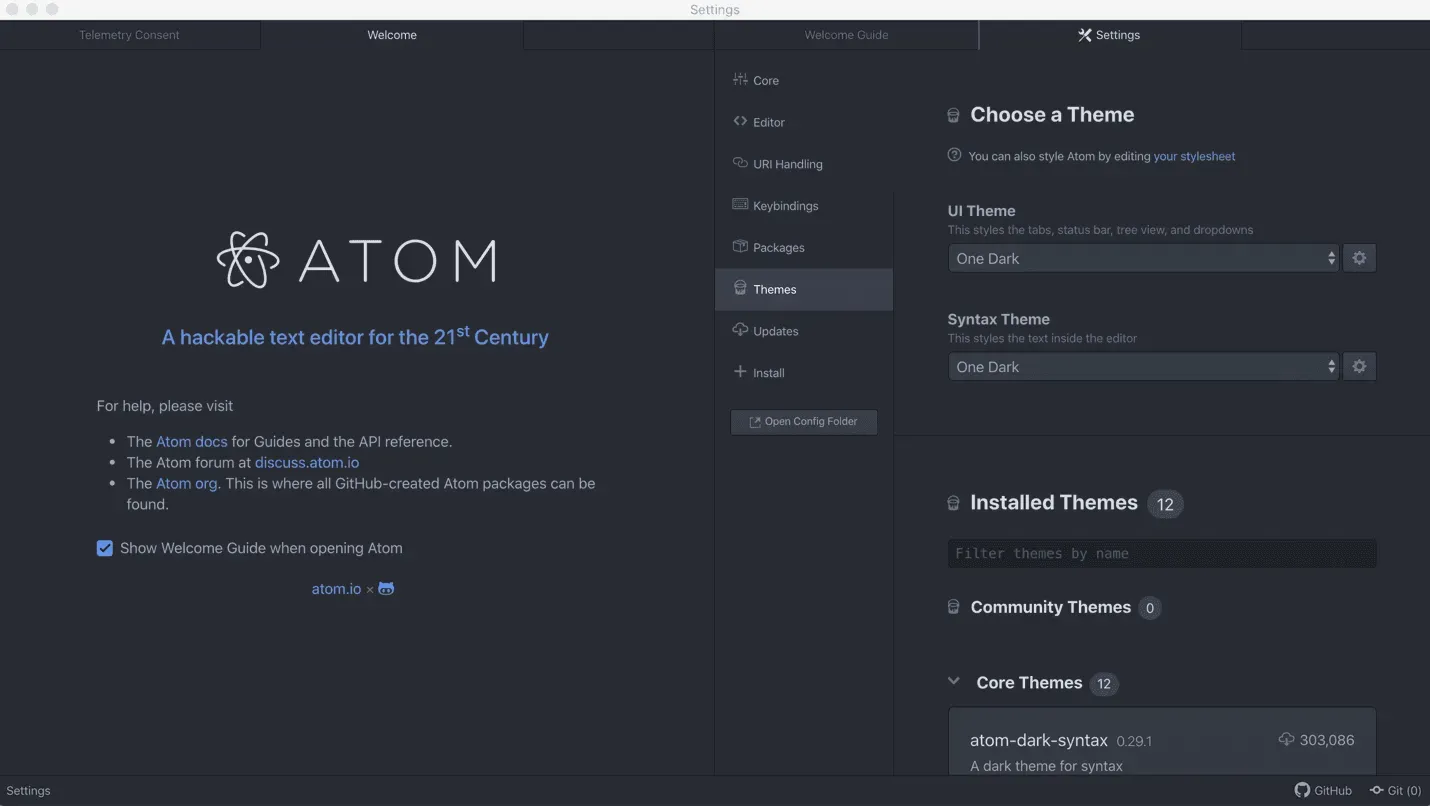
Task: Click the Settings label in status bar
Action: (28, 791)
